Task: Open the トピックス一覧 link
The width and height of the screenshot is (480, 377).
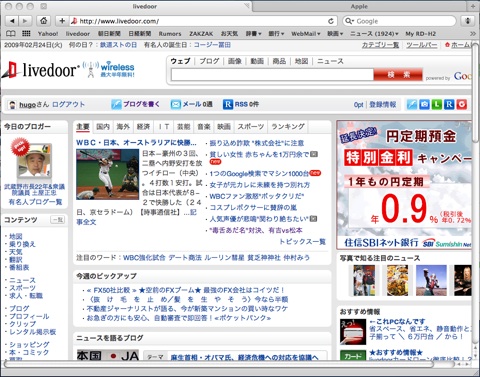Action: (302, 242)
